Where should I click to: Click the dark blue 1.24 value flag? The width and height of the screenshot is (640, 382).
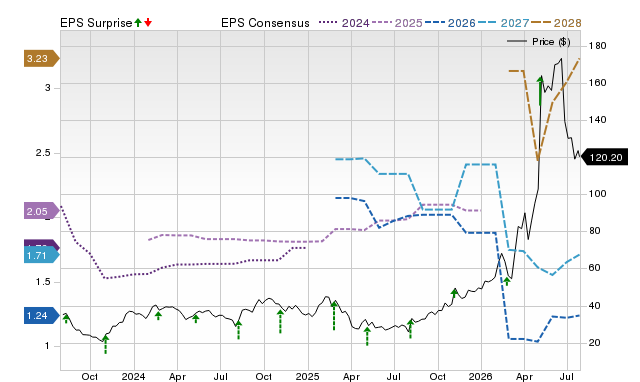[x=41, y=315]
